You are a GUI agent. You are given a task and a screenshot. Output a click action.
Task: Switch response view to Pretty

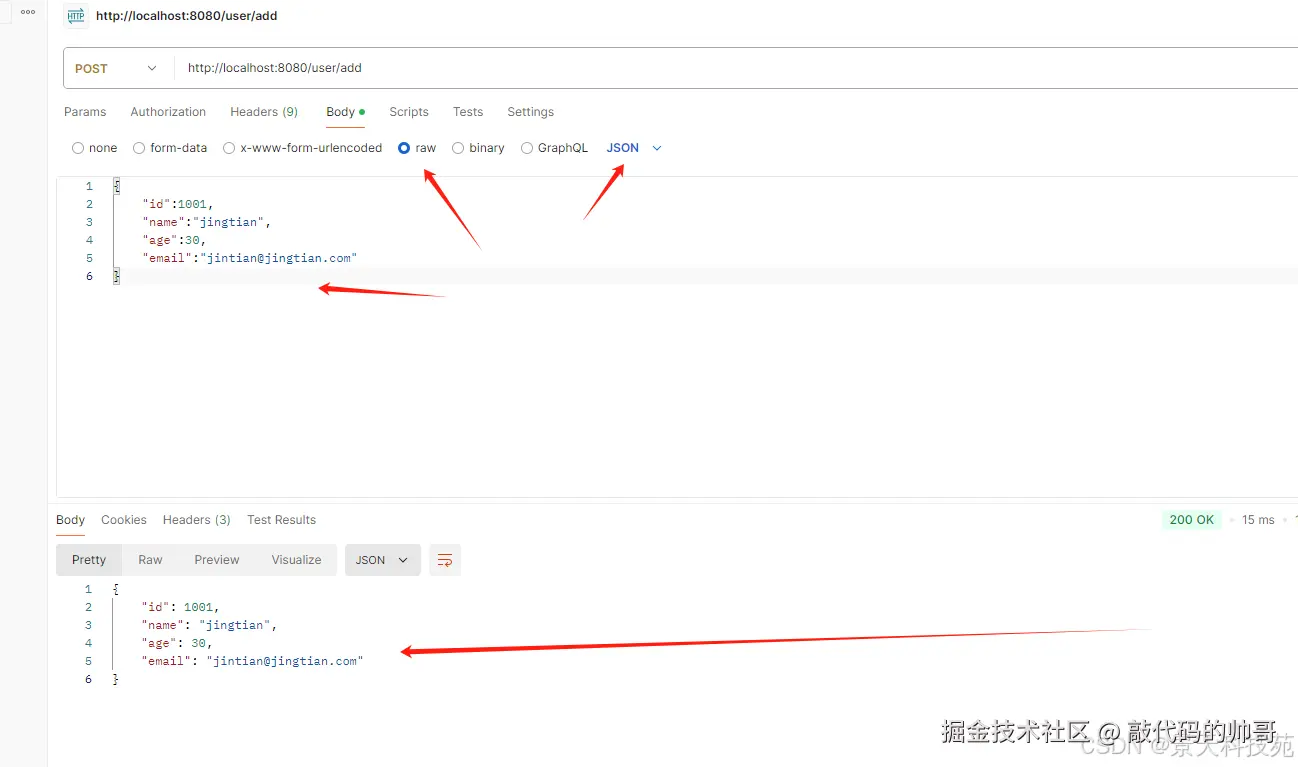89,560
